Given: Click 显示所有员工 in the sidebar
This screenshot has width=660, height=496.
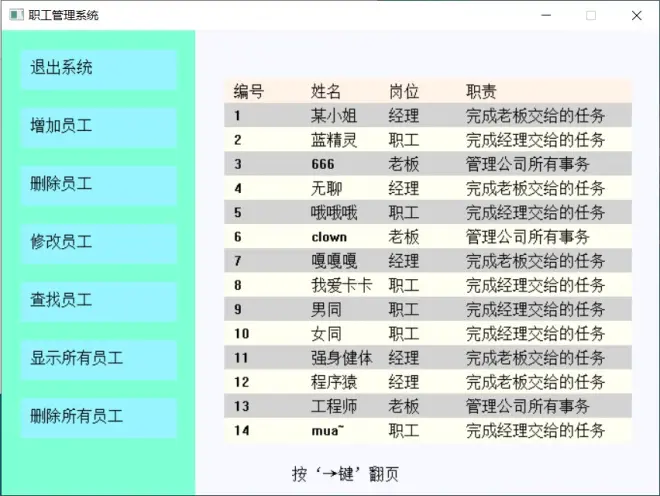Looking at the screenshot, I should click(x=98, y=358).
